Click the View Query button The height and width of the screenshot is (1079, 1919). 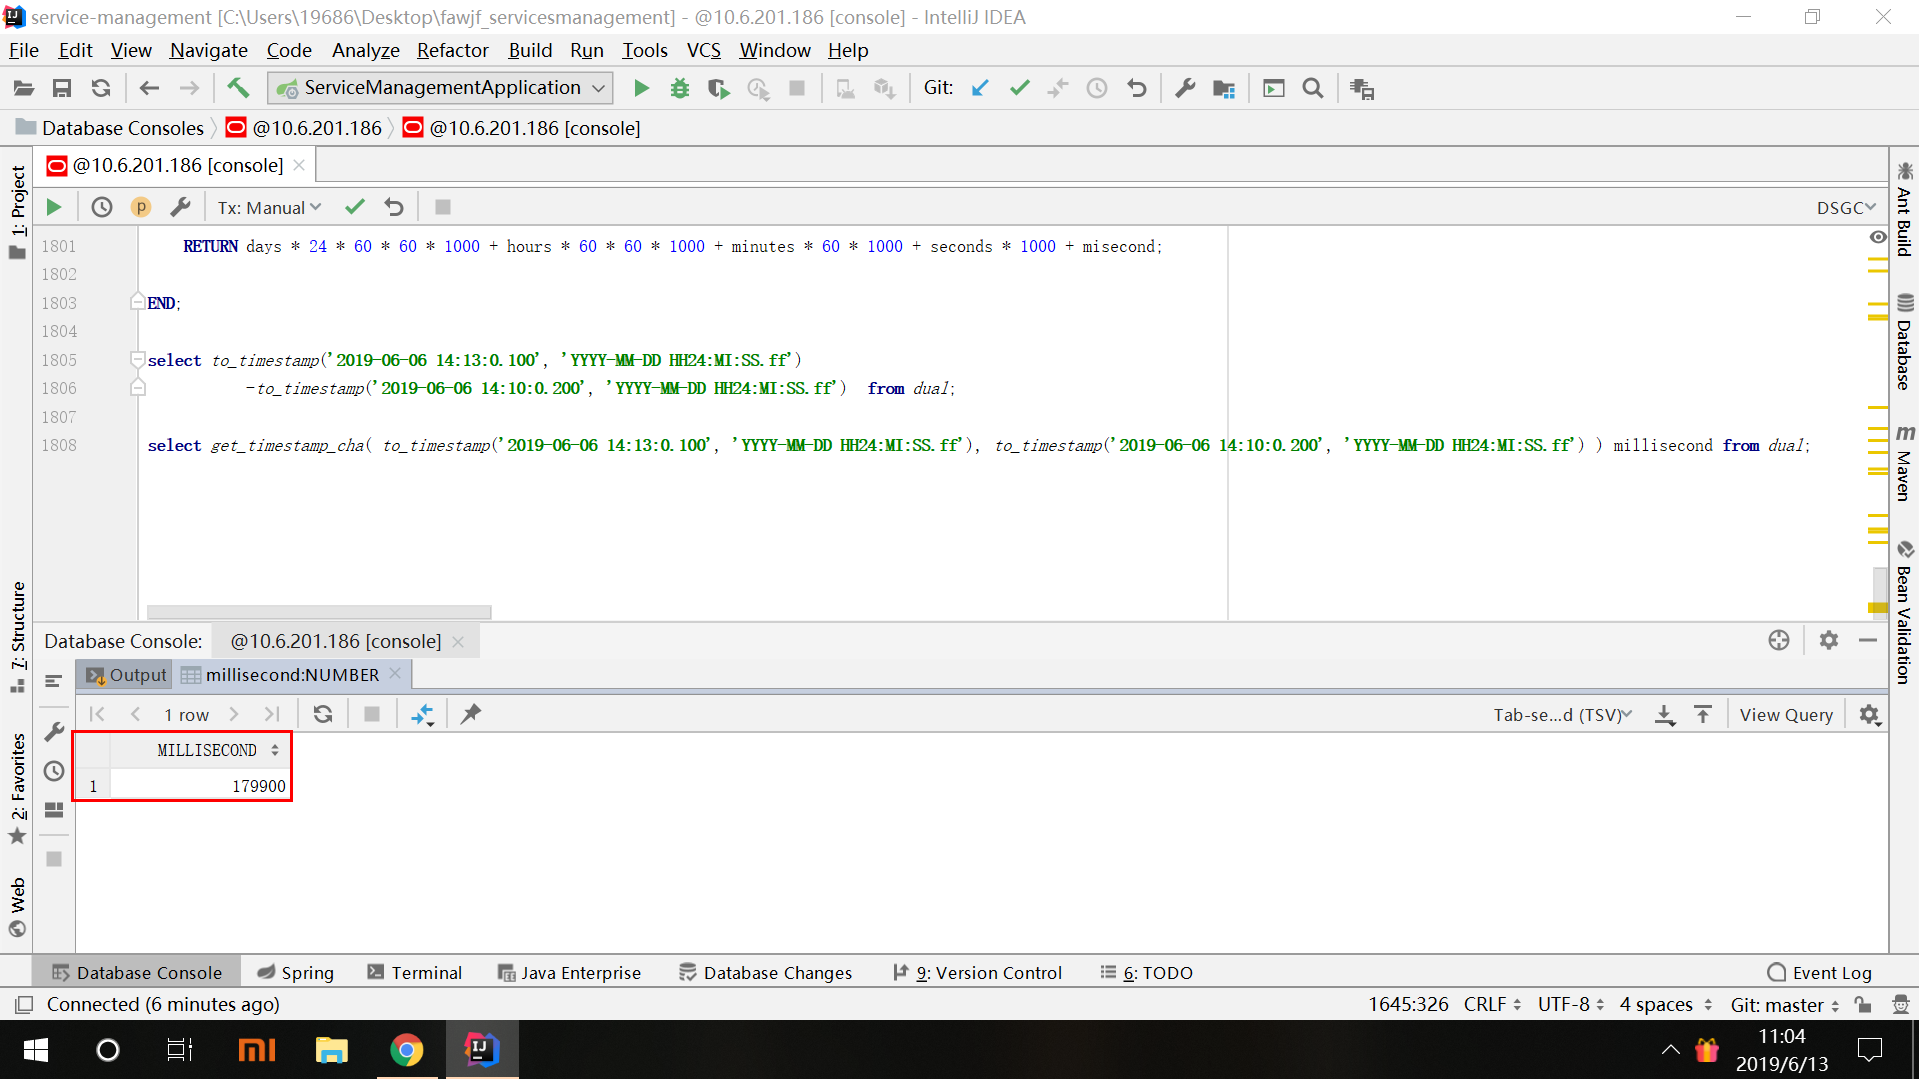(1786, 714)
